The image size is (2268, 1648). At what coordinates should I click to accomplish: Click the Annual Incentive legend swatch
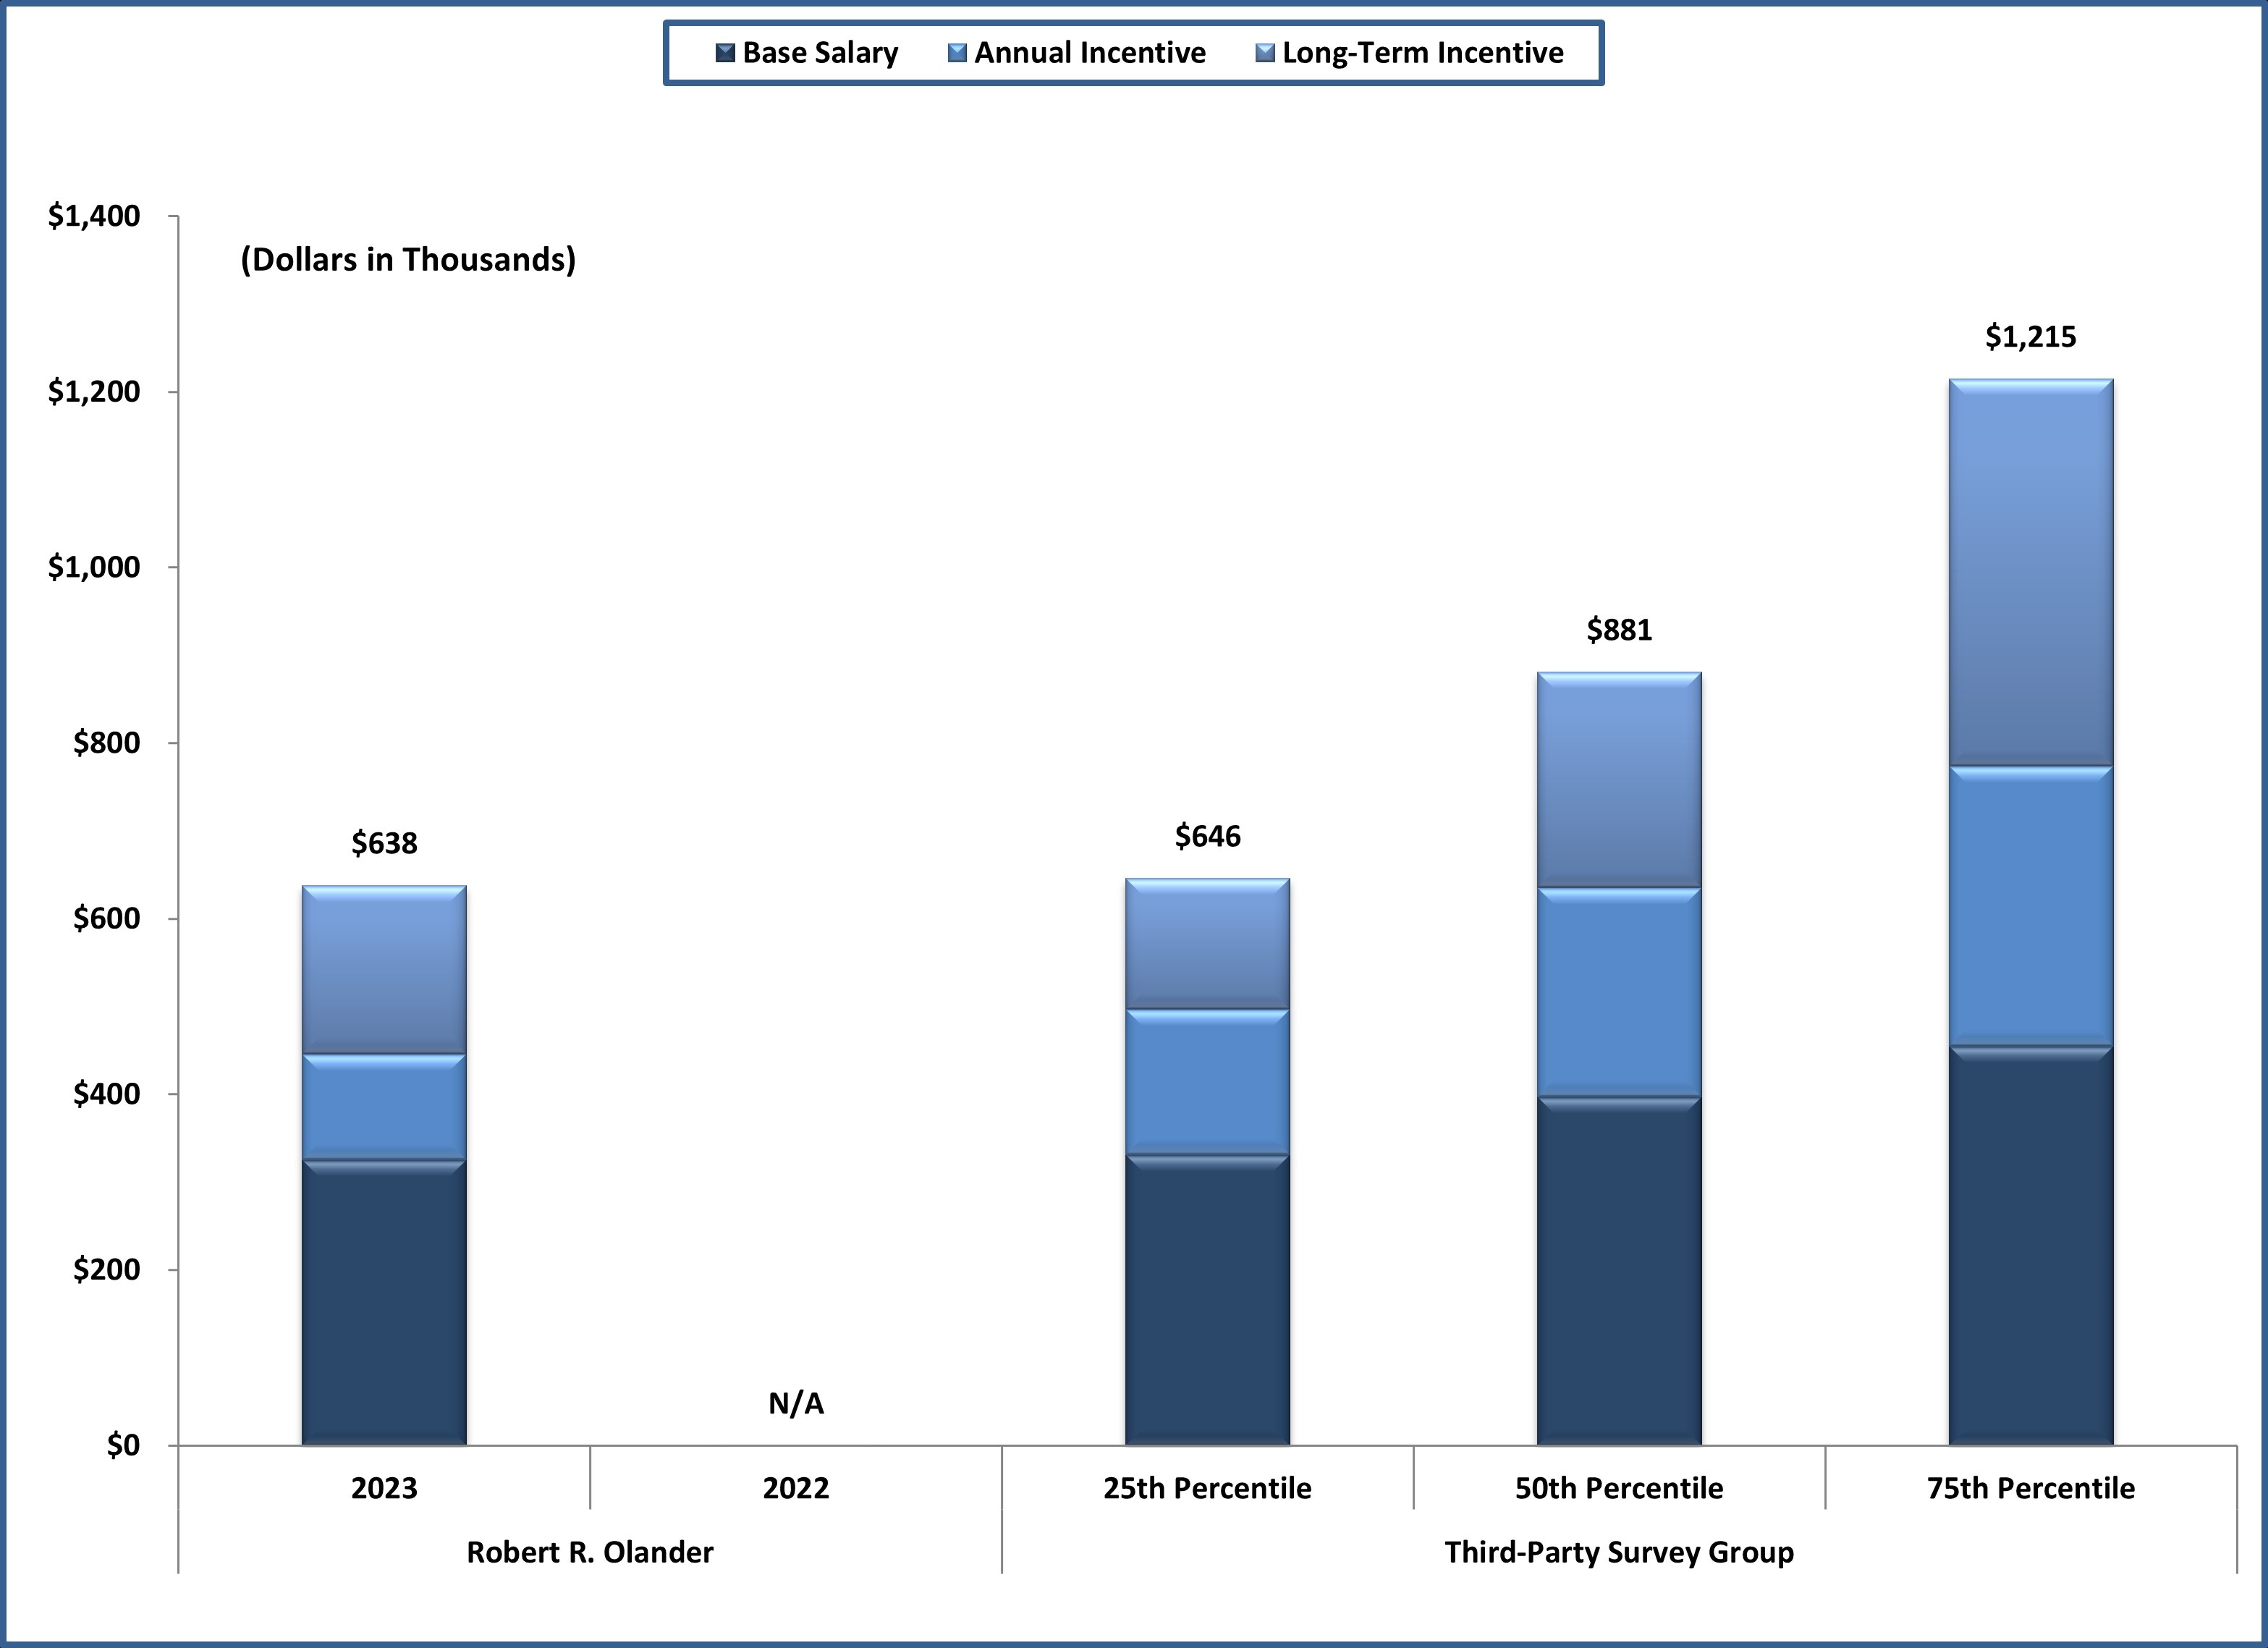(957, 53)
